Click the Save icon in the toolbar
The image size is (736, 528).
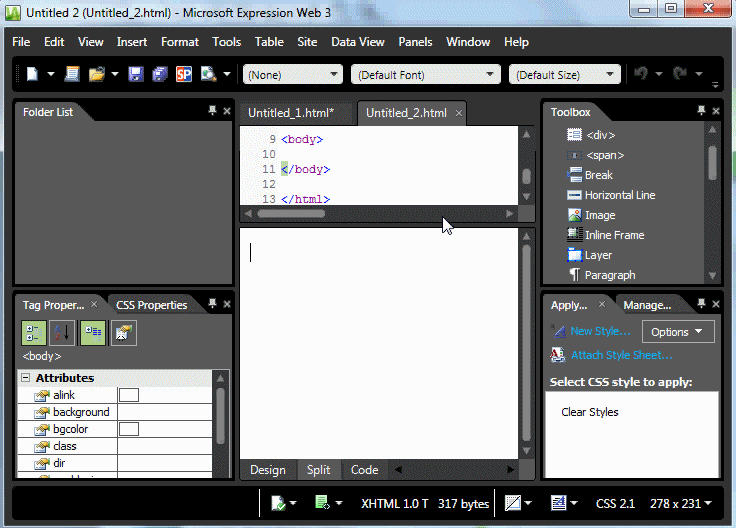click(135, 74)
